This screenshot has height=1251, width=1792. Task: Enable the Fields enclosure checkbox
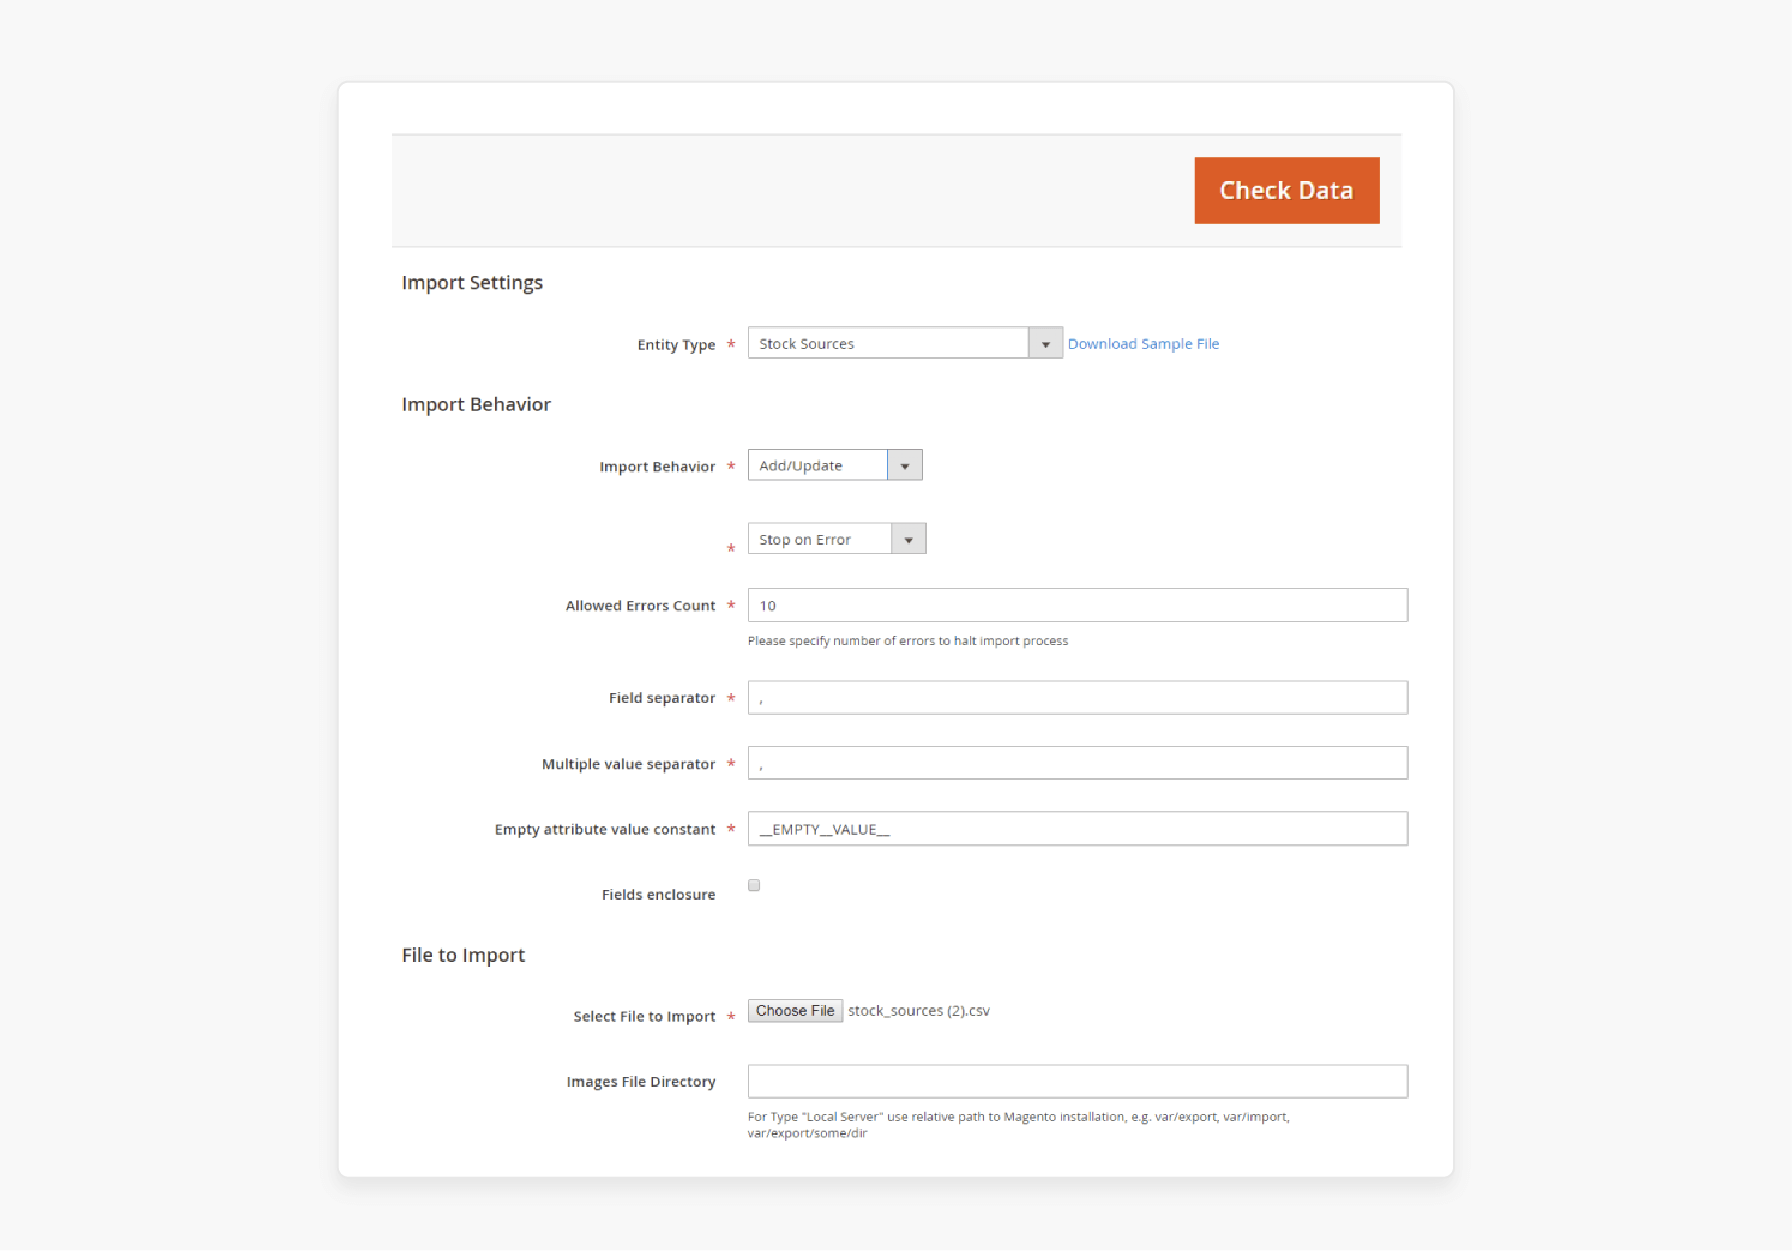(754, 885)
